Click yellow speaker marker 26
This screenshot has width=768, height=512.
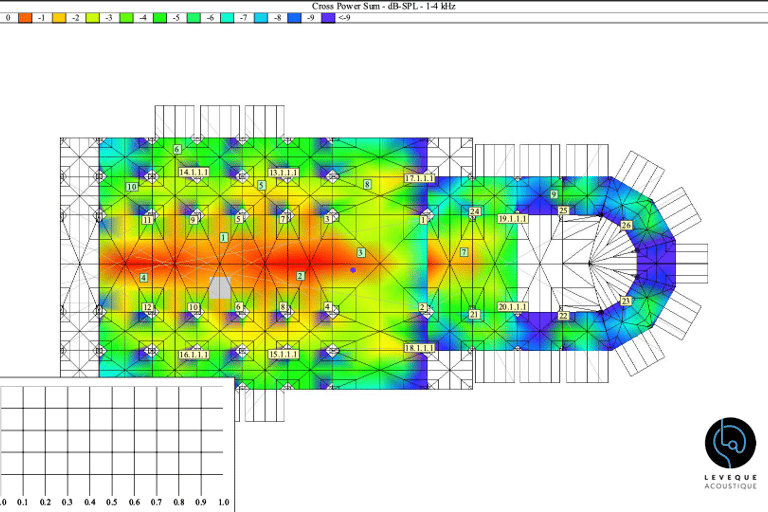point(626,225)
